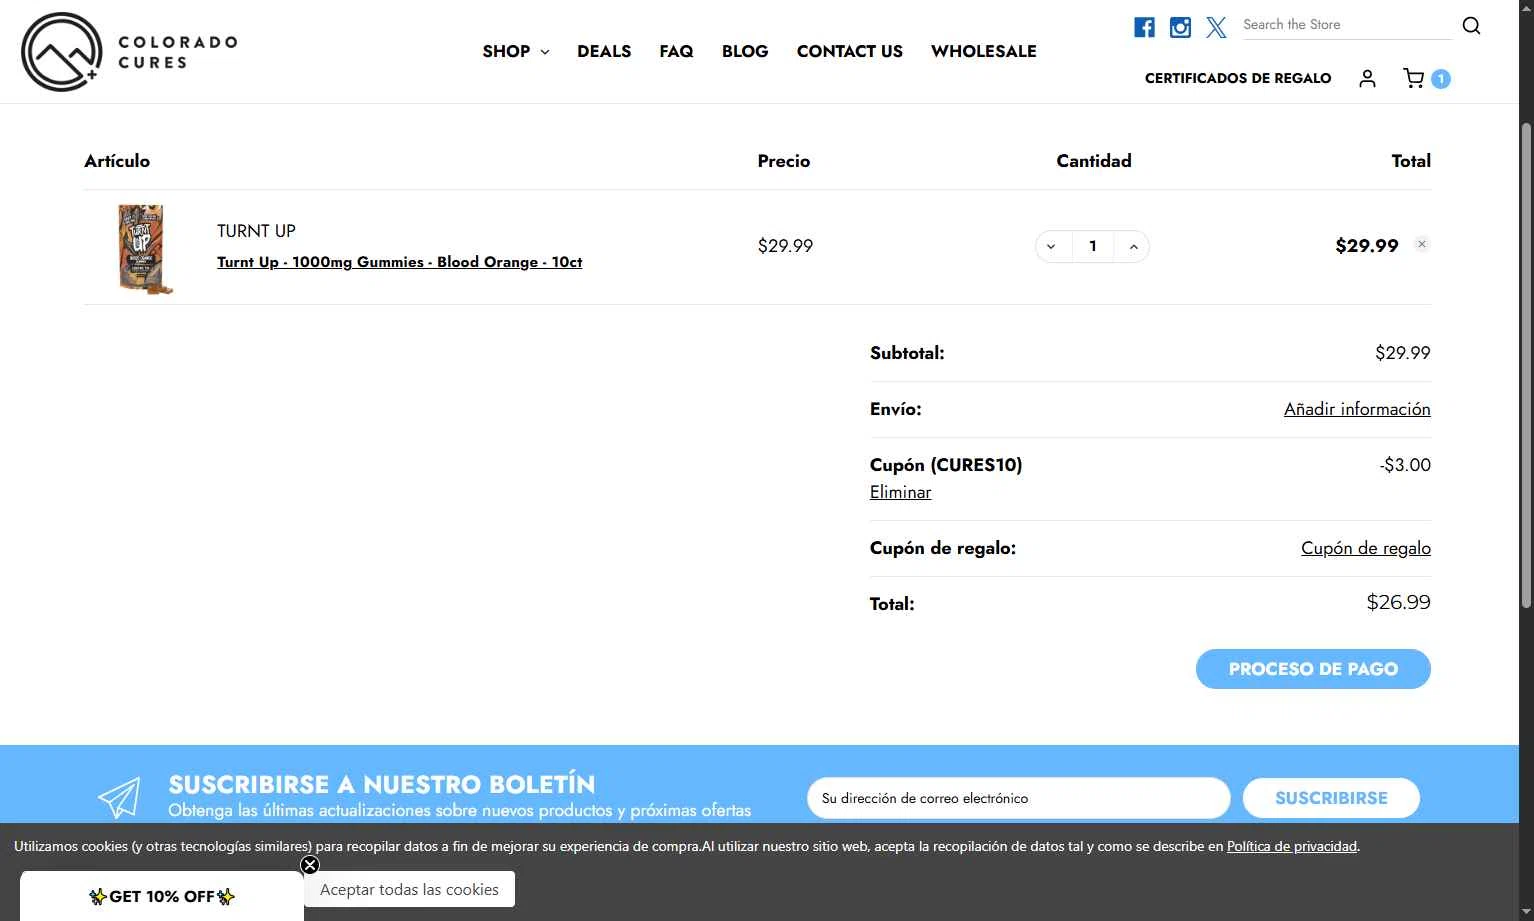Open the Colorado Cures logo homepage
The image size is (1534, 921).
click(x=129, y=52)
